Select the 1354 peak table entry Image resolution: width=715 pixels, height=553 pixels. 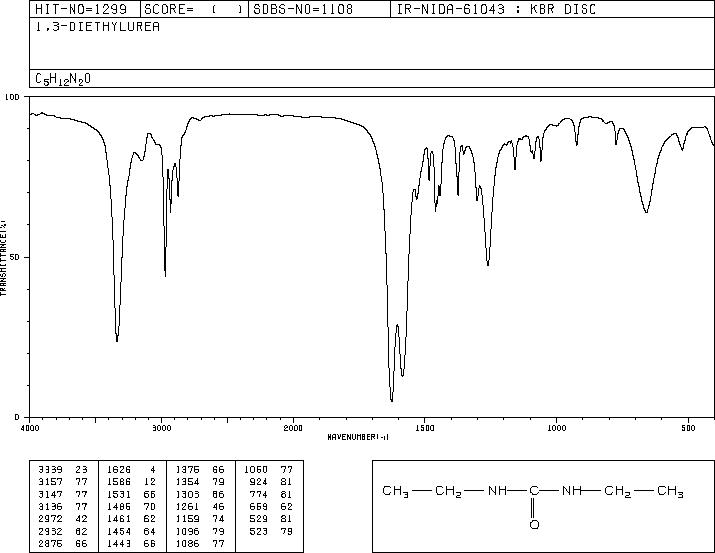pos(200,482)
